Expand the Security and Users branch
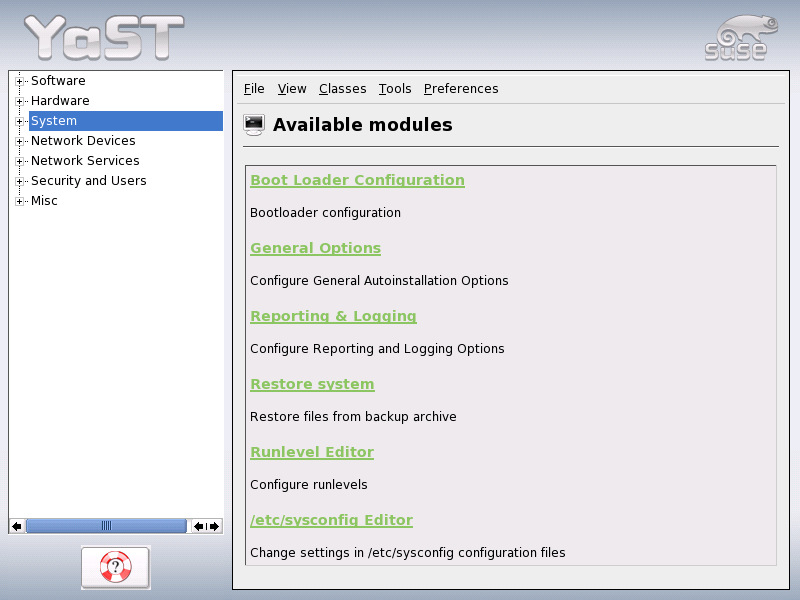The height and width of the screenshot is (600, 800). [x=17, y=180]
